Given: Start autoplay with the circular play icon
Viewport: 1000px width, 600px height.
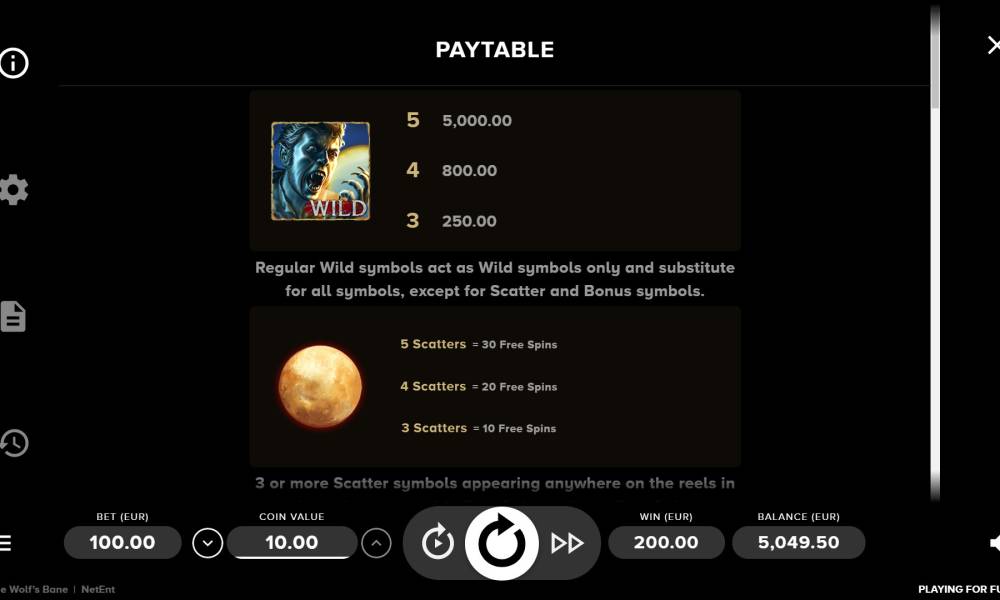Looking at the screenshot, I should 438,543.
